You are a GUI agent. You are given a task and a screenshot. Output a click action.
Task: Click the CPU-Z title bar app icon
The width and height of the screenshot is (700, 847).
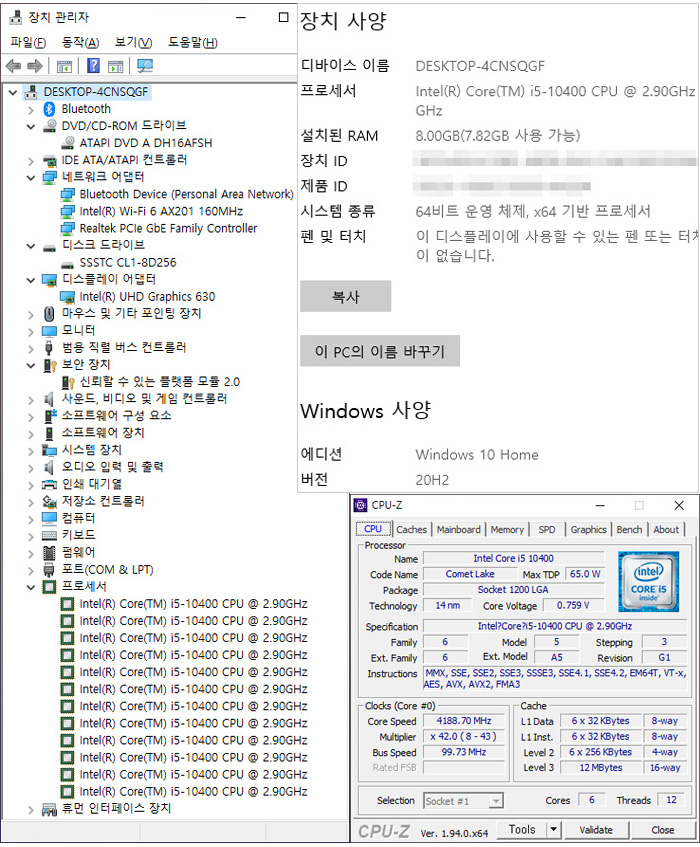360,506
